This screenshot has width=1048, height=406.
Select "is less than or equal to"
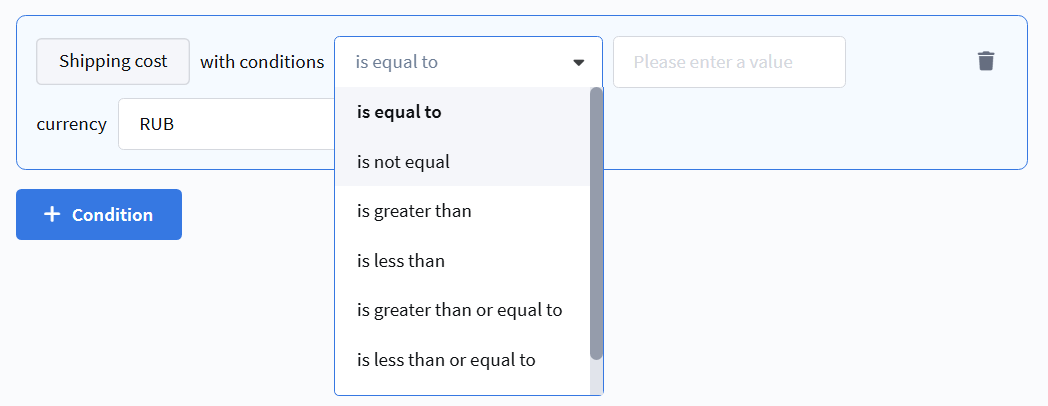pyautogui.click(x=446, y=360)
